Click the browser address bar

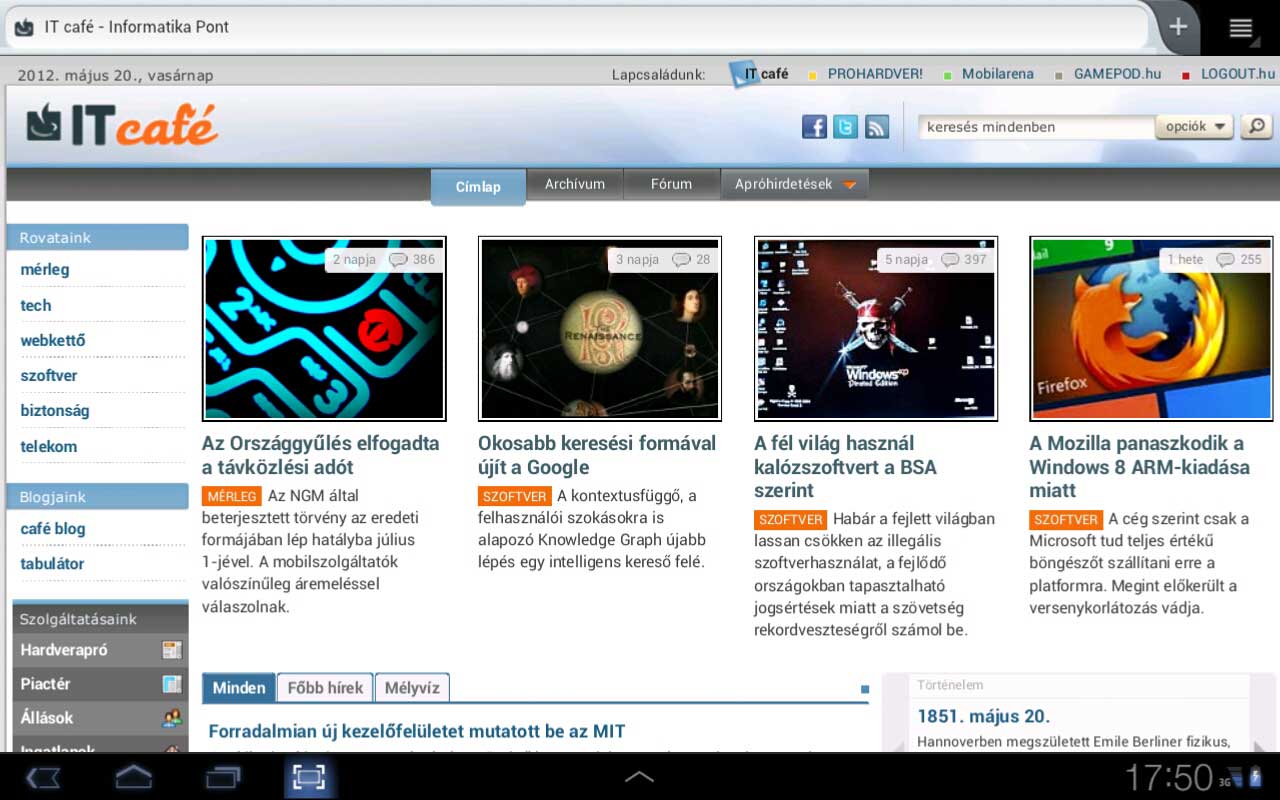click(x=575, y=27)
